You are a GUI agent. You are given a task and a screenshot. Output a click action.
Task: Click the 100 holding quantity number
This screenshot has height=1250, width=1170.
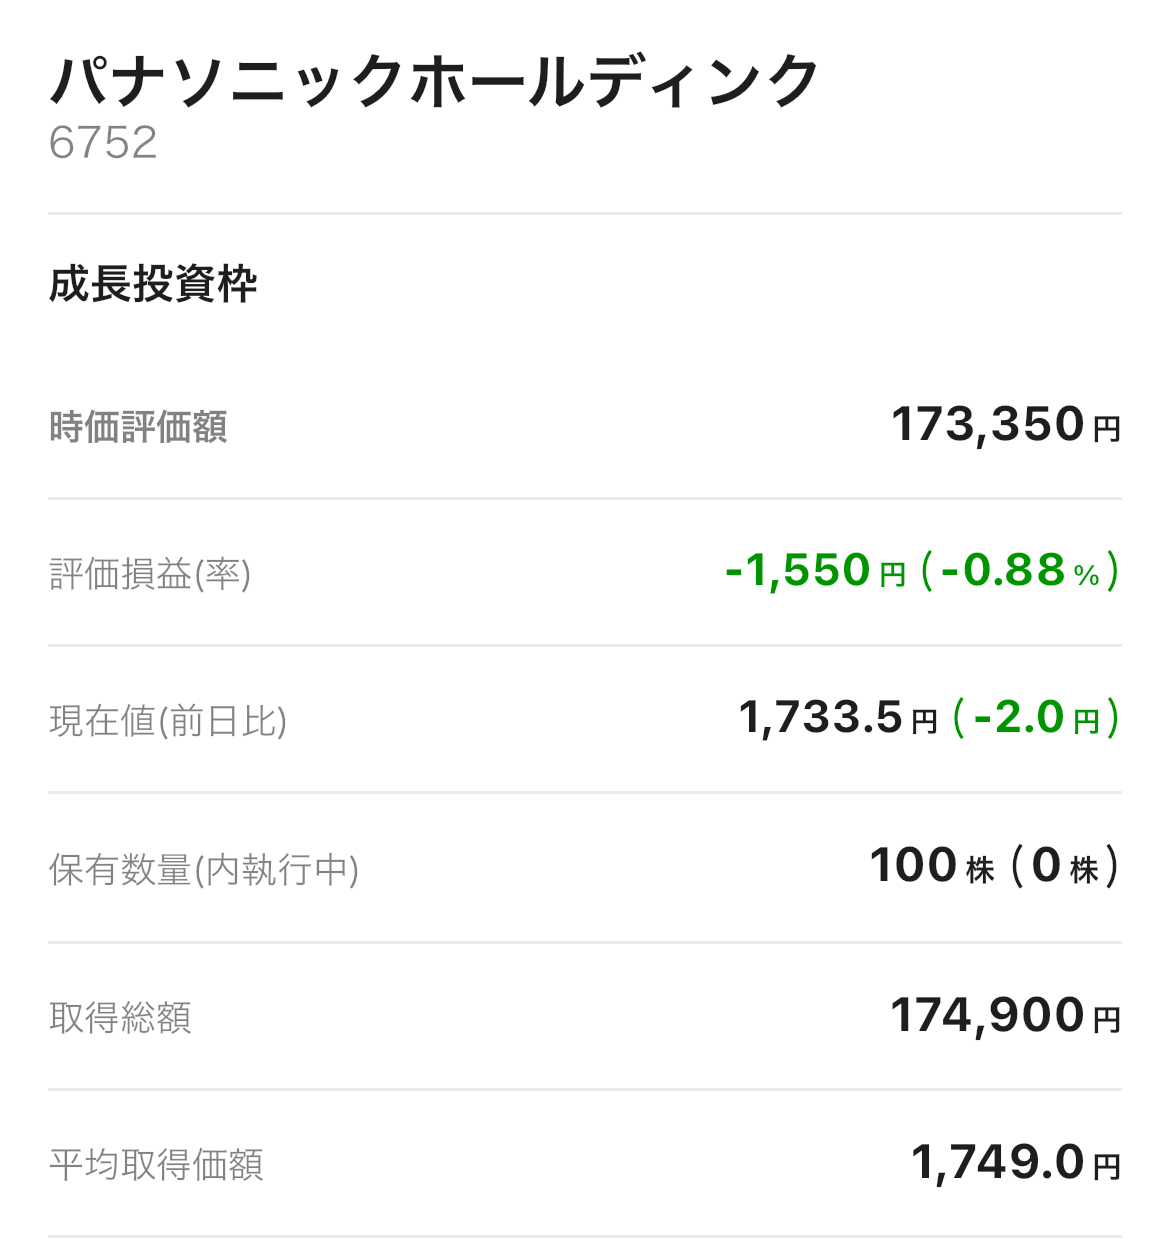coord(914,866)
